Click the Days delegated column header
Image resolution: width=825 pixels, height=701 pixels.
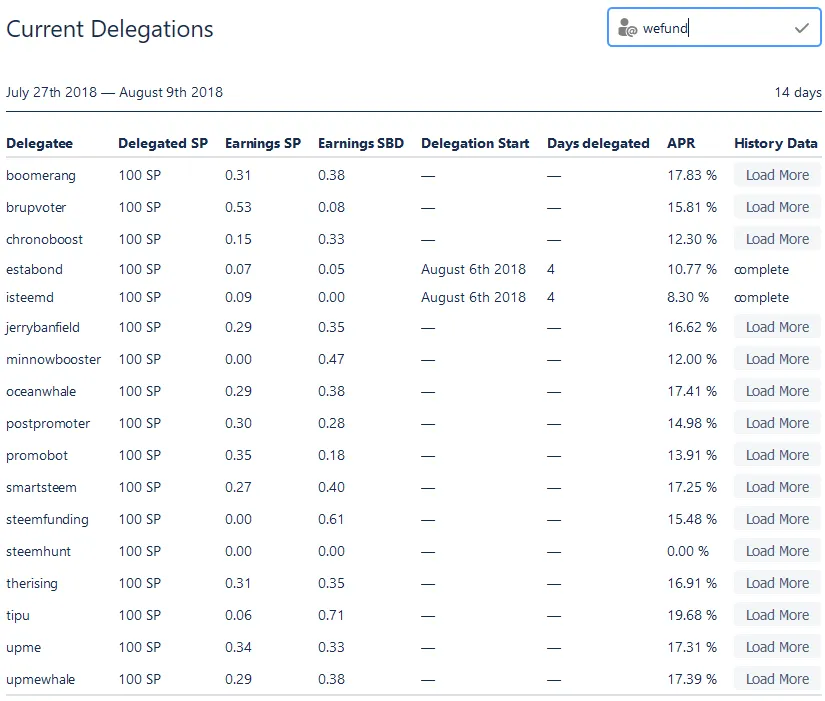pyautogui.click(x=598, y=143)
